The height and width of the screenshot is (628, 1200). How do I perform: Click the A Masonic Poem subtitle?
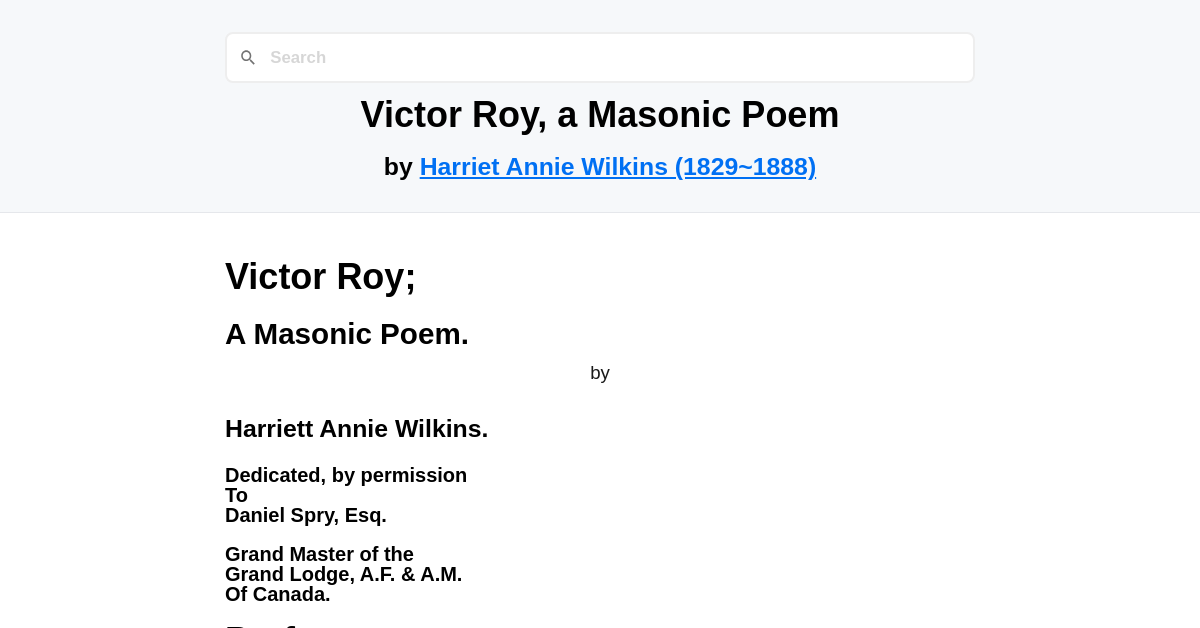(347, 334)
